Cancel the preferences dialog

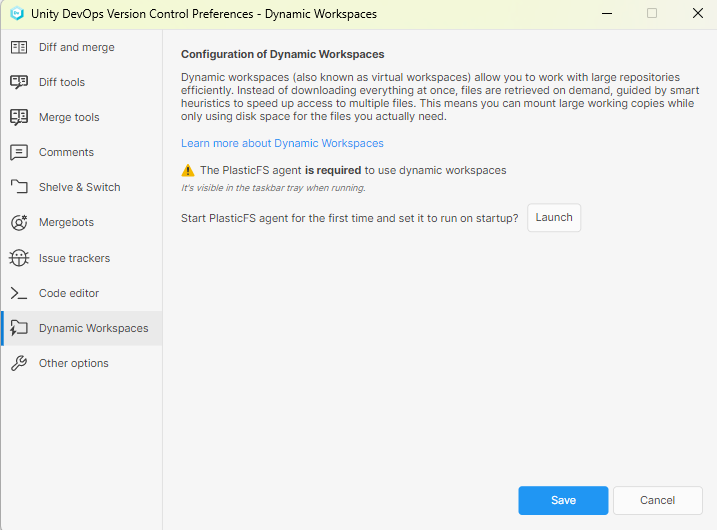click(x=657, y=500)
